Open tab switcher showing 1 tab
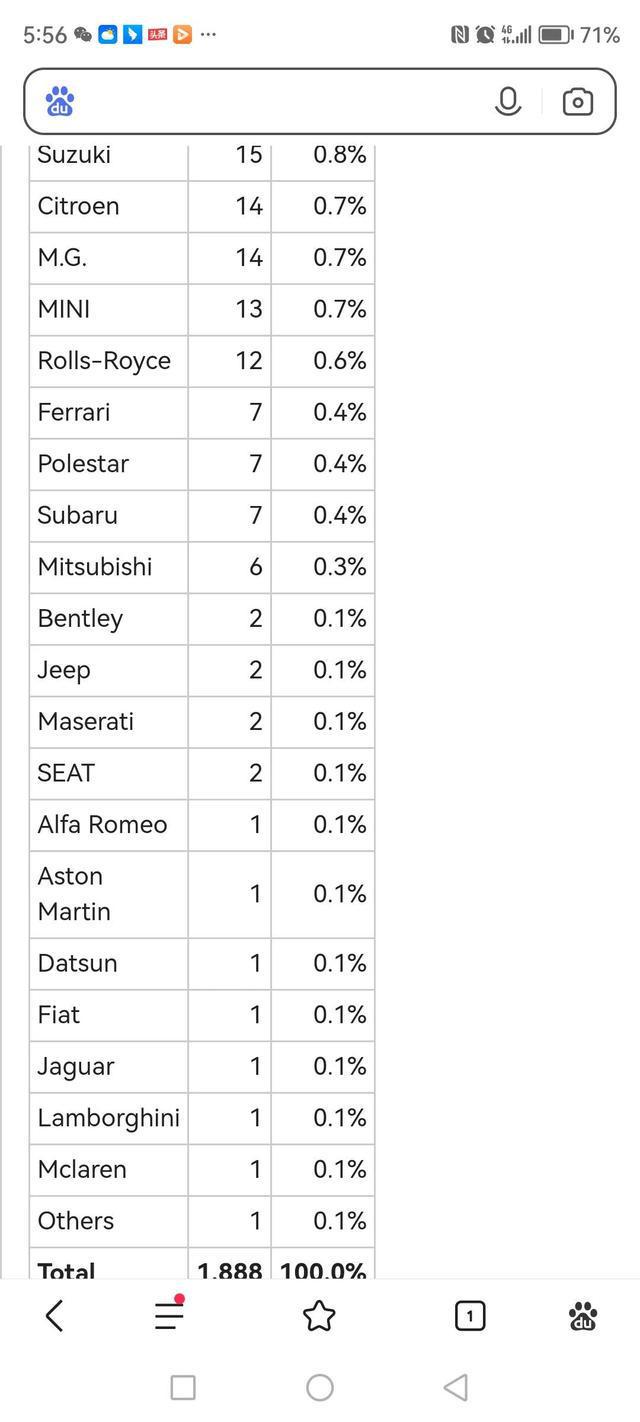Image resolution: width=640 pixels, height=1422 pixels. point(469,1316)
